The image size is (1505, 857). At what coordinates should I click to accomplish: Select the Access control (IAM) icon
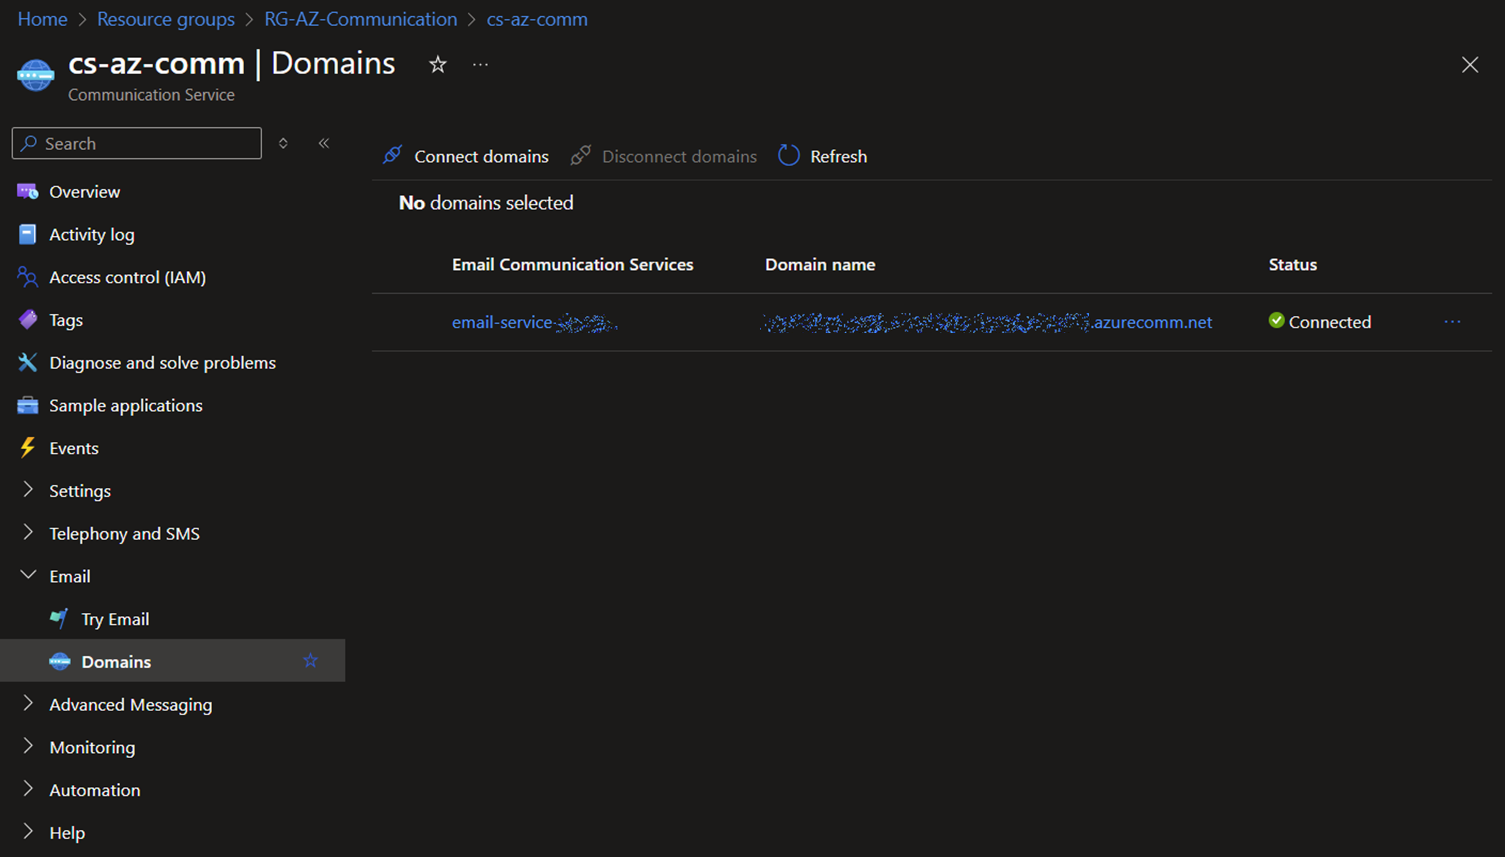click(x=27, y=277)
